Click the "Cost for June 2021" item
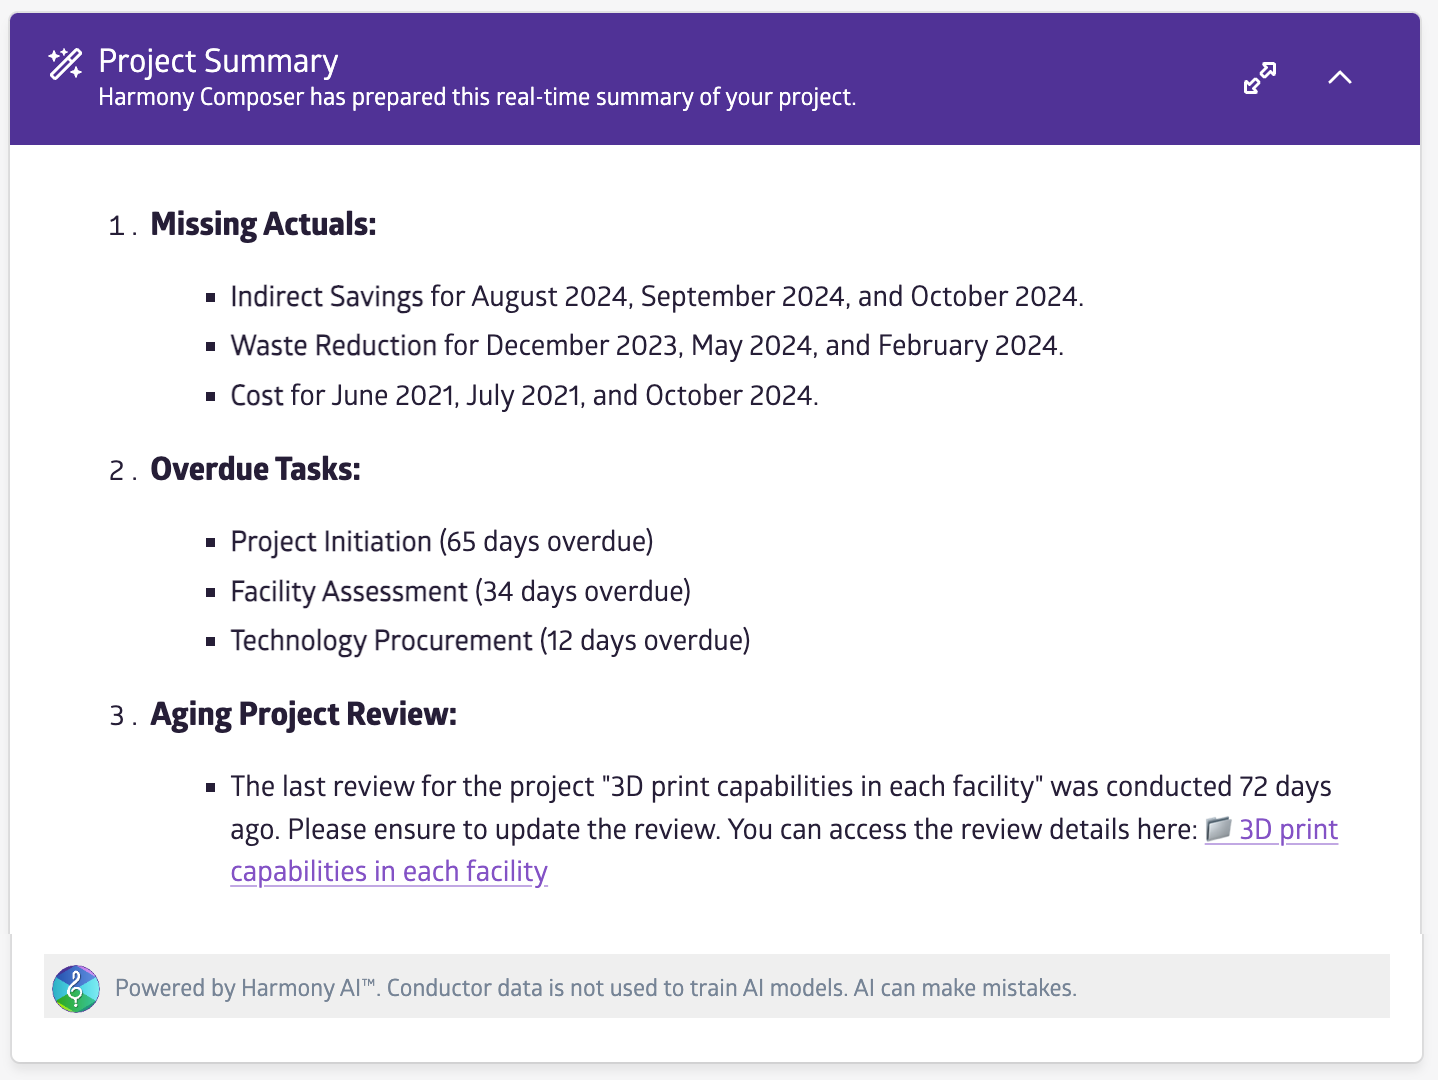Viewport: 1438px width, 1080px height. (x=524, y=396)
